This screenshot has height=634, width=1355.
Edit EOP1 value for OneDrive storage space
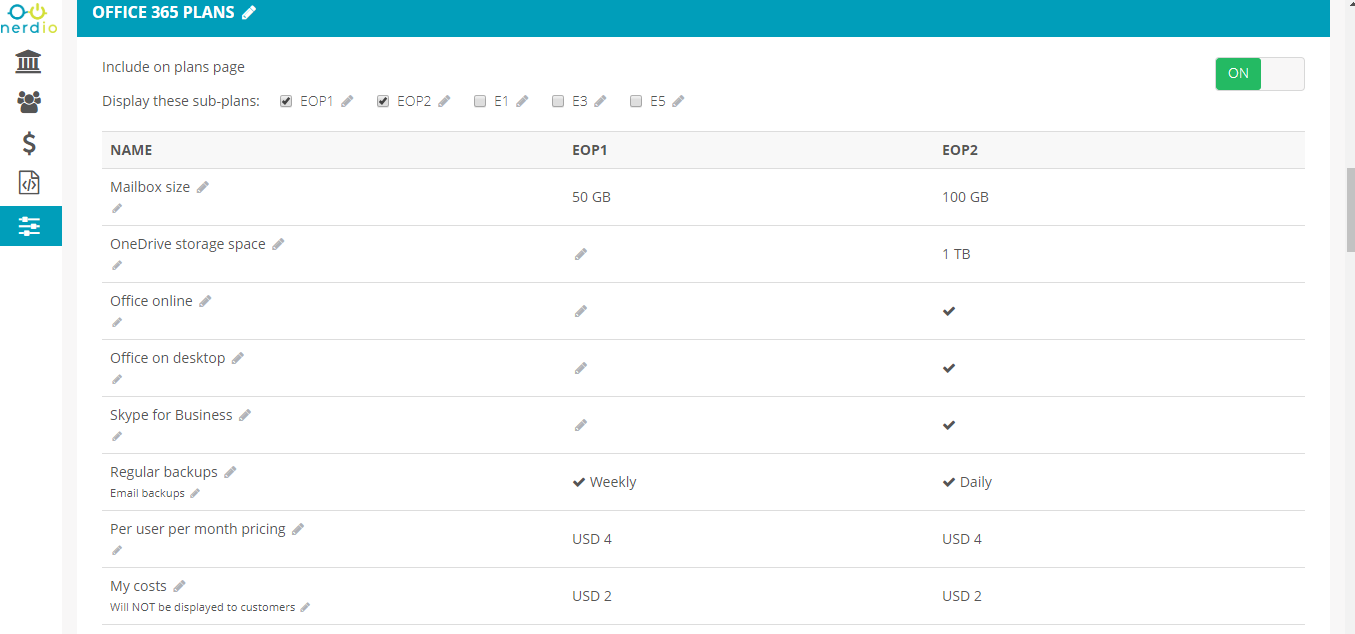(581, 254)
